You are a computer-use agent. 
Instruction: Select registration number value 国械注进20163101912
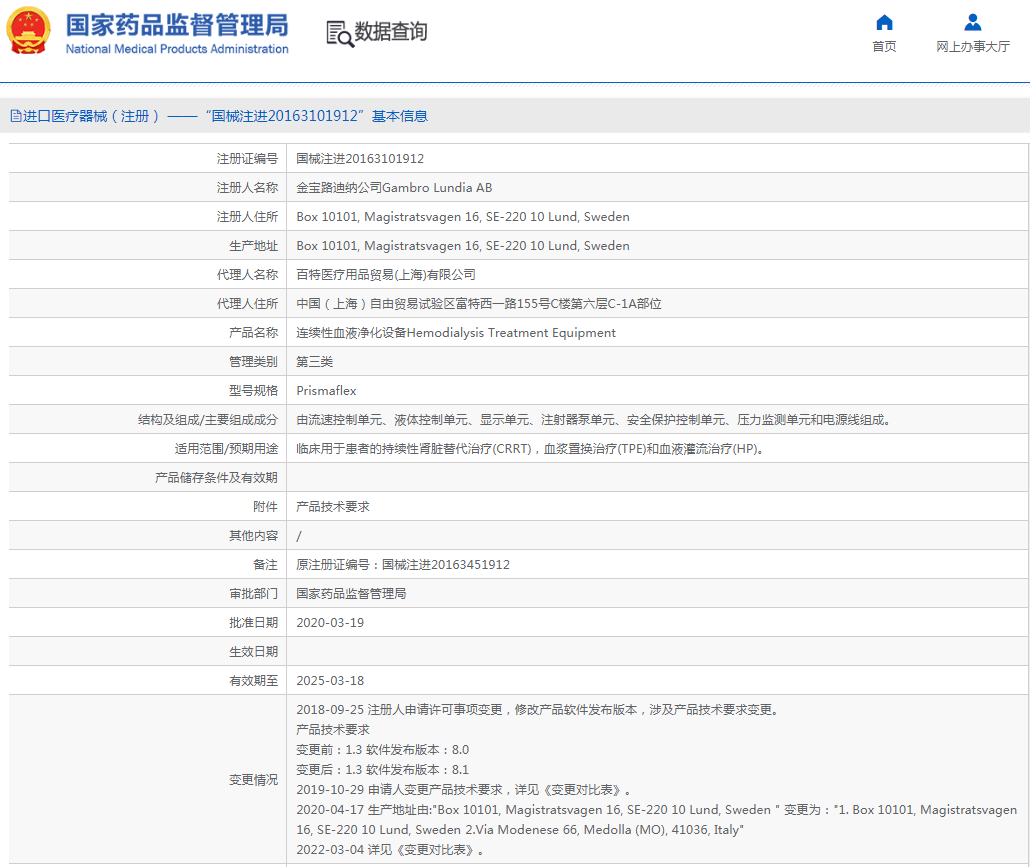[x=360, y=159]
